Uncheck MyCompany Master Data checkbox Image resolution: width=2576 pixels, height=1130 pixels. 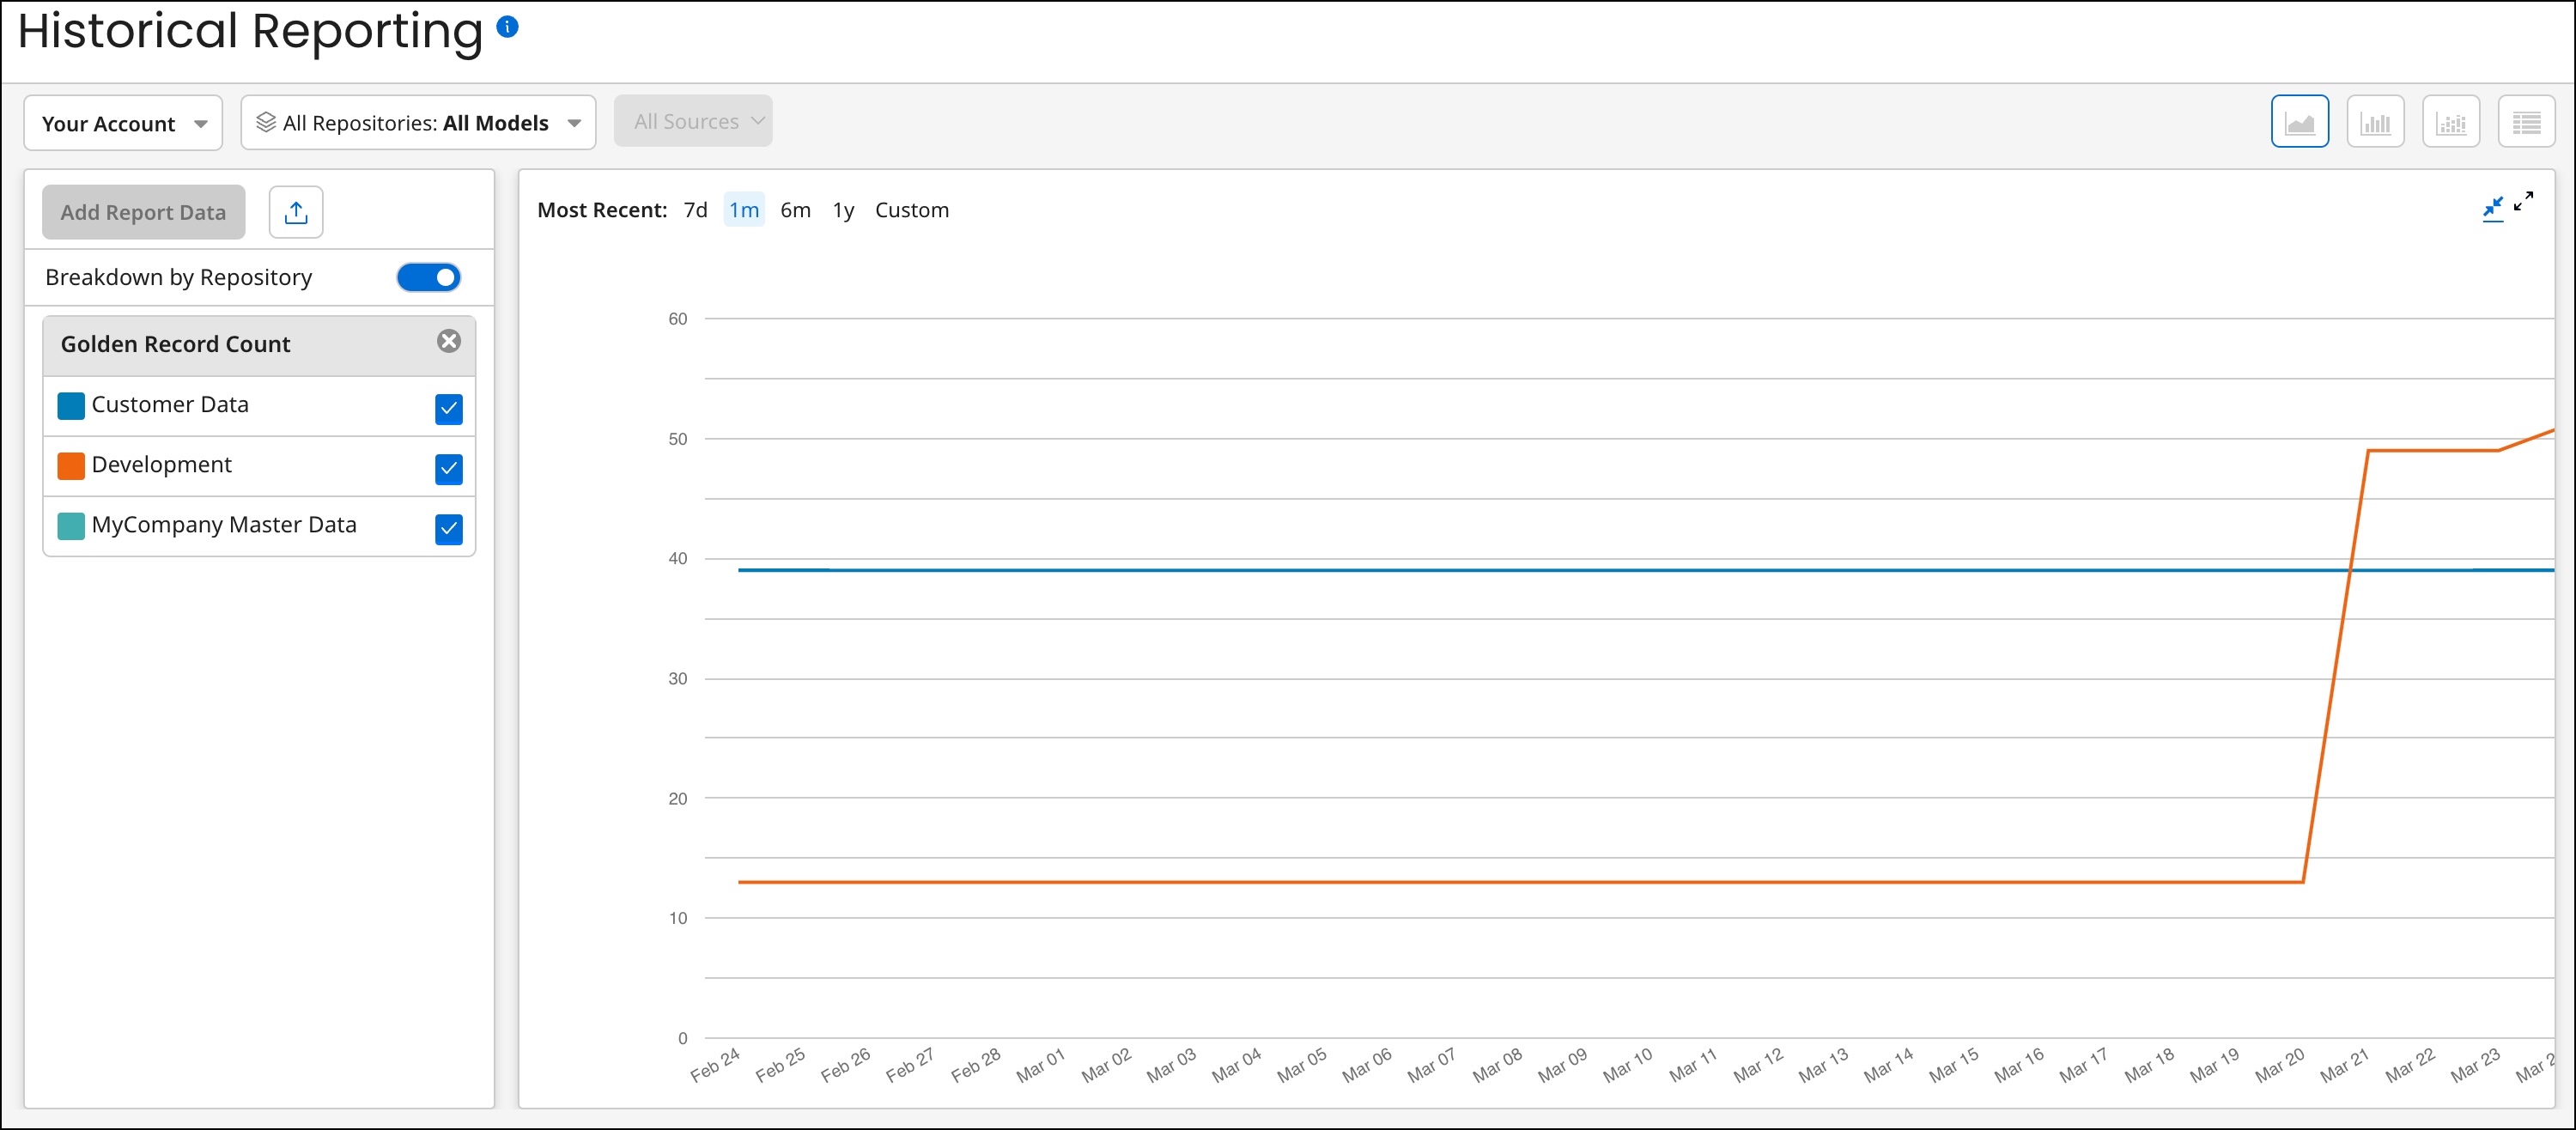coord(449,528)
